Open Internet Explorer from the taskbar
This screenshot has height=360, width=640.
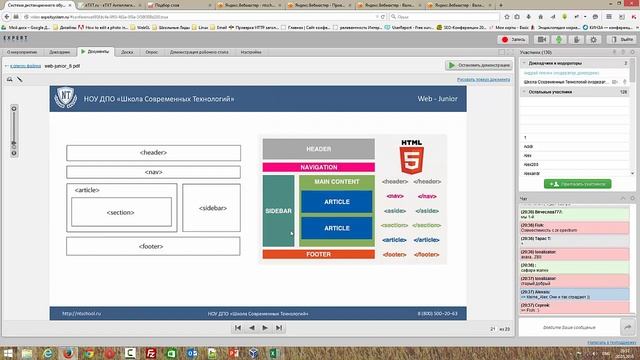click(48, 353)
